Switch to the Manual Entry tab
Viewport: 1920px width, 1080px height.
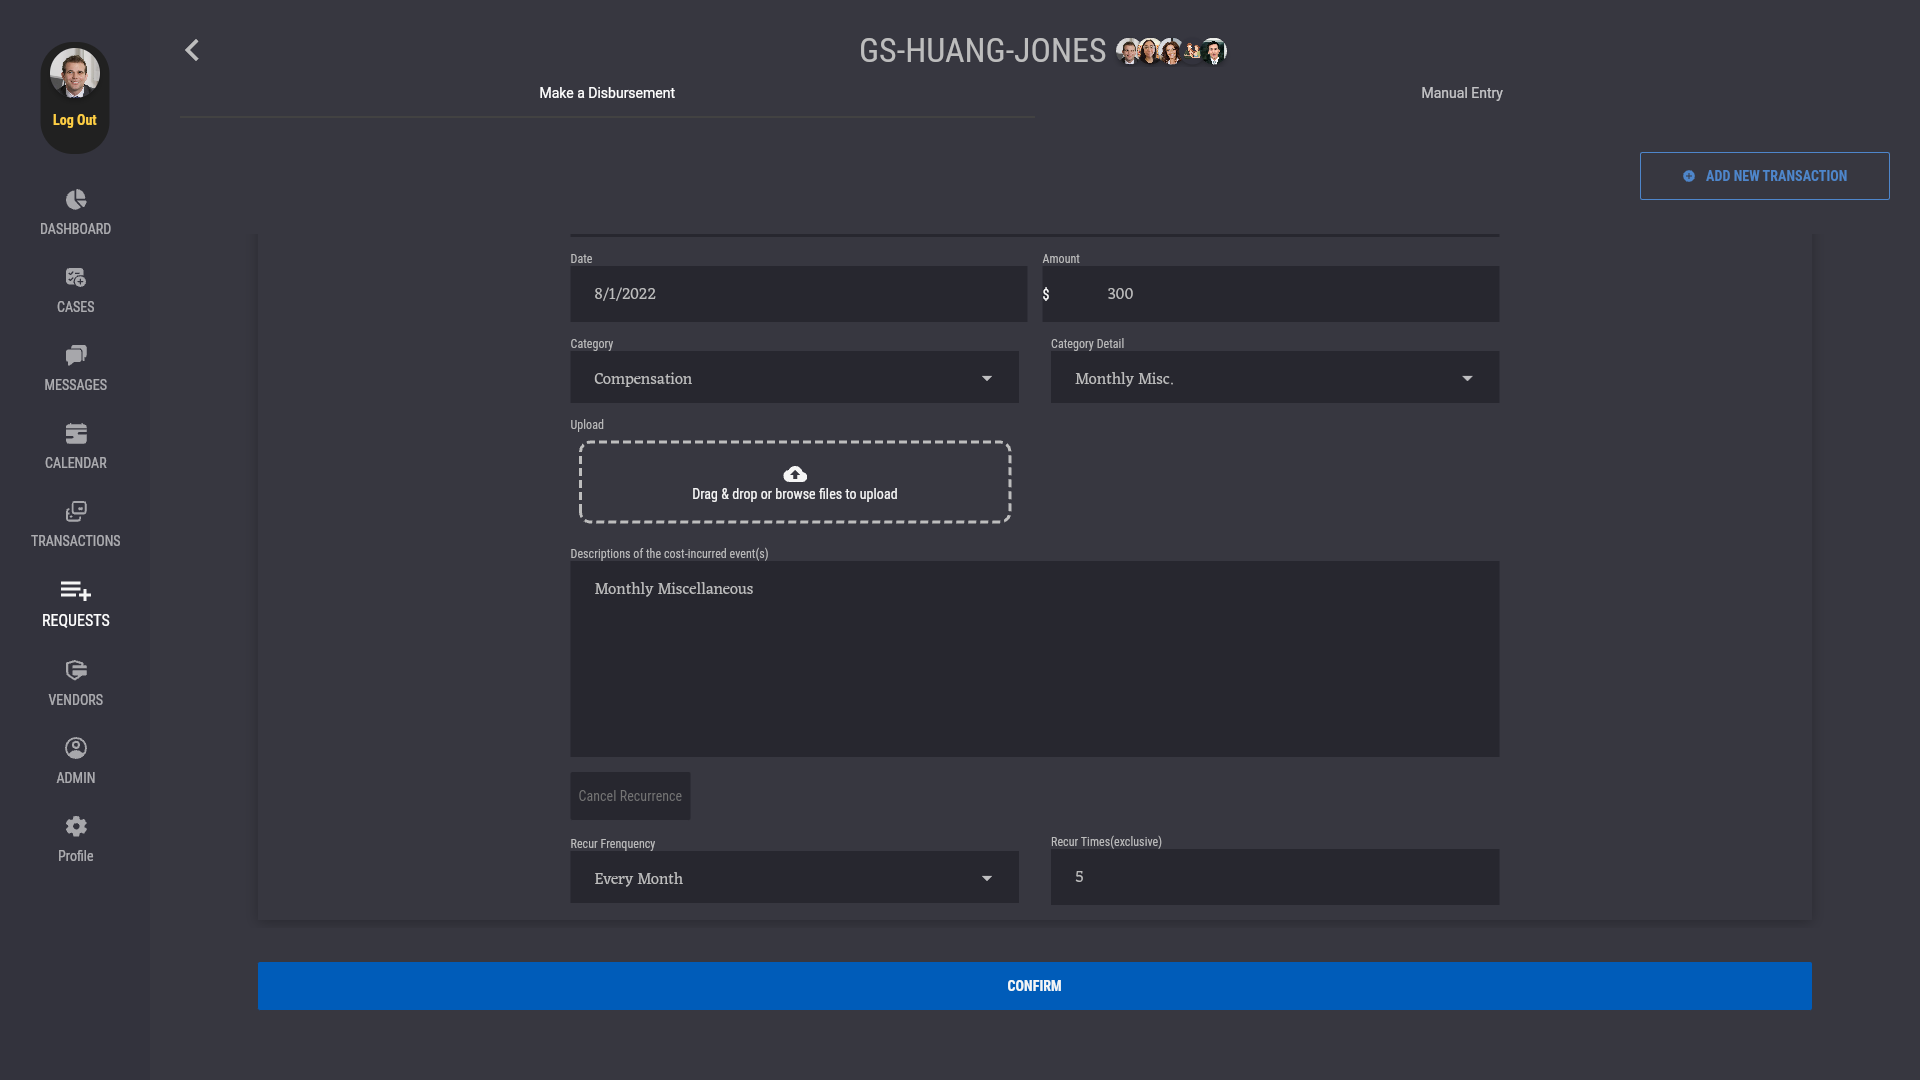(x=1461, y=93)
